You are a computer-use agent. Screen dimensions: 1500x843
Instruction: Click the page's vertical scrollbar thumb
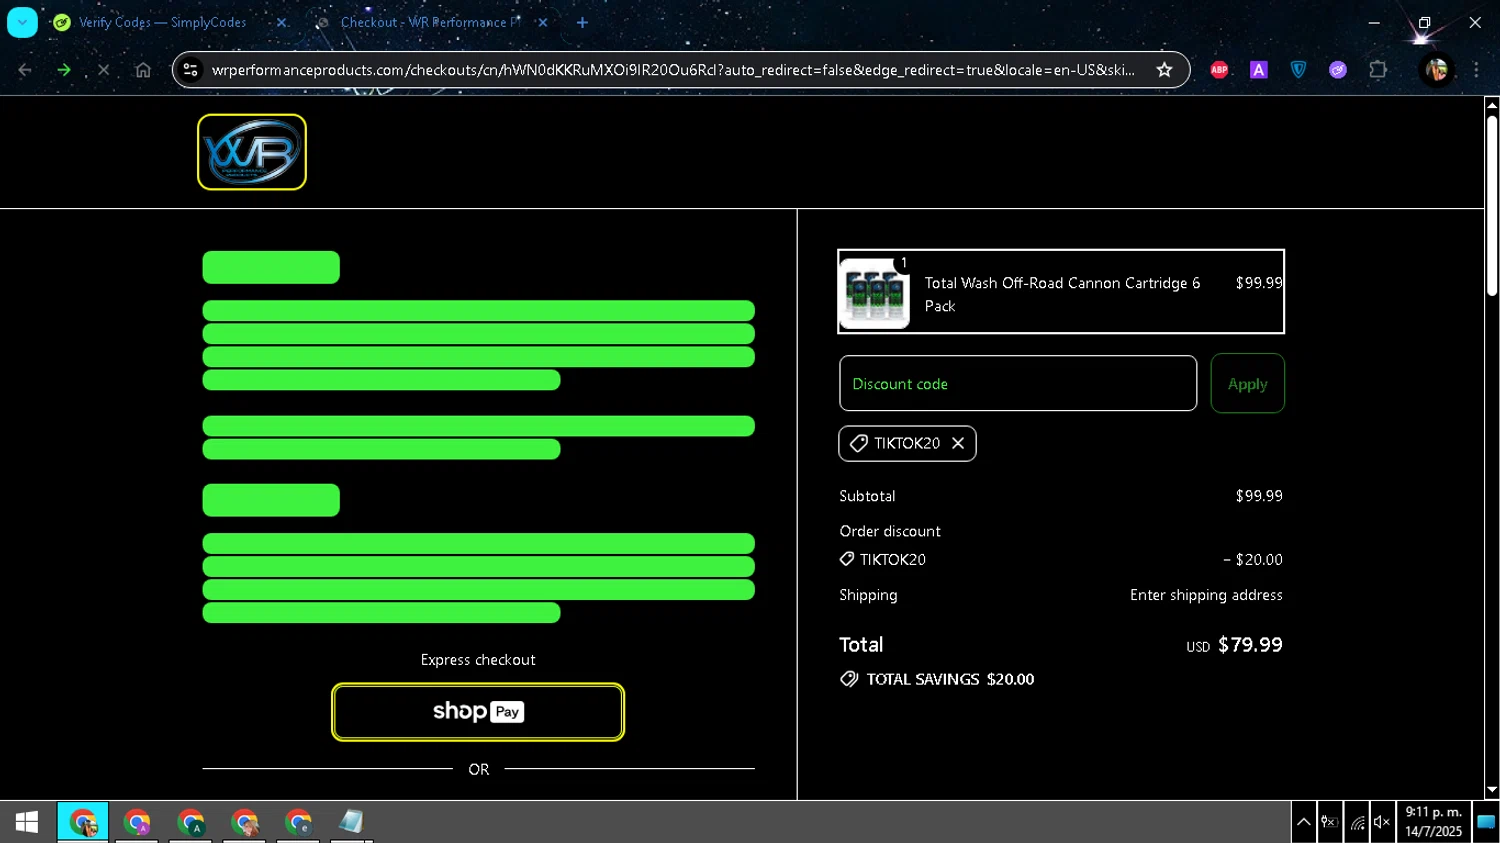tap(1492, 205)
